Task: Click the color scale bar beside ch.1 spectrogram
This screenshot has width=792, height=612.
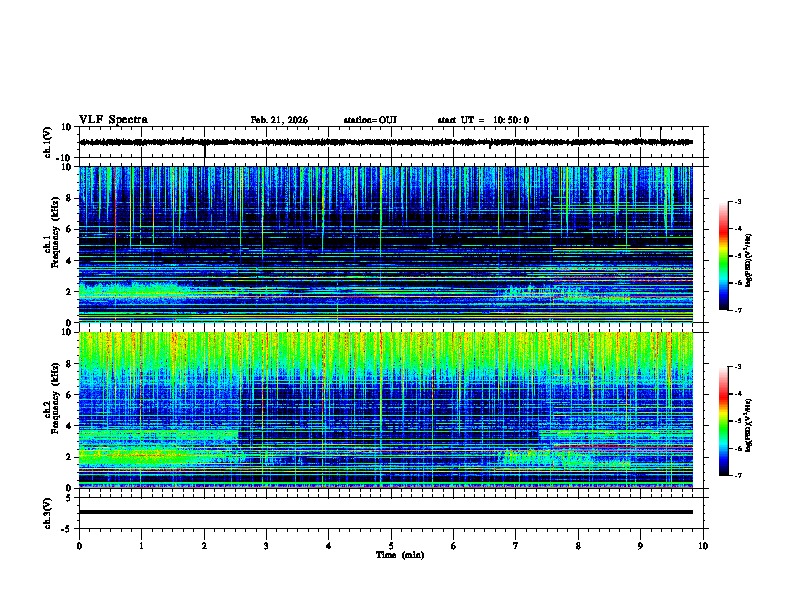Action: tap(723, 256)
